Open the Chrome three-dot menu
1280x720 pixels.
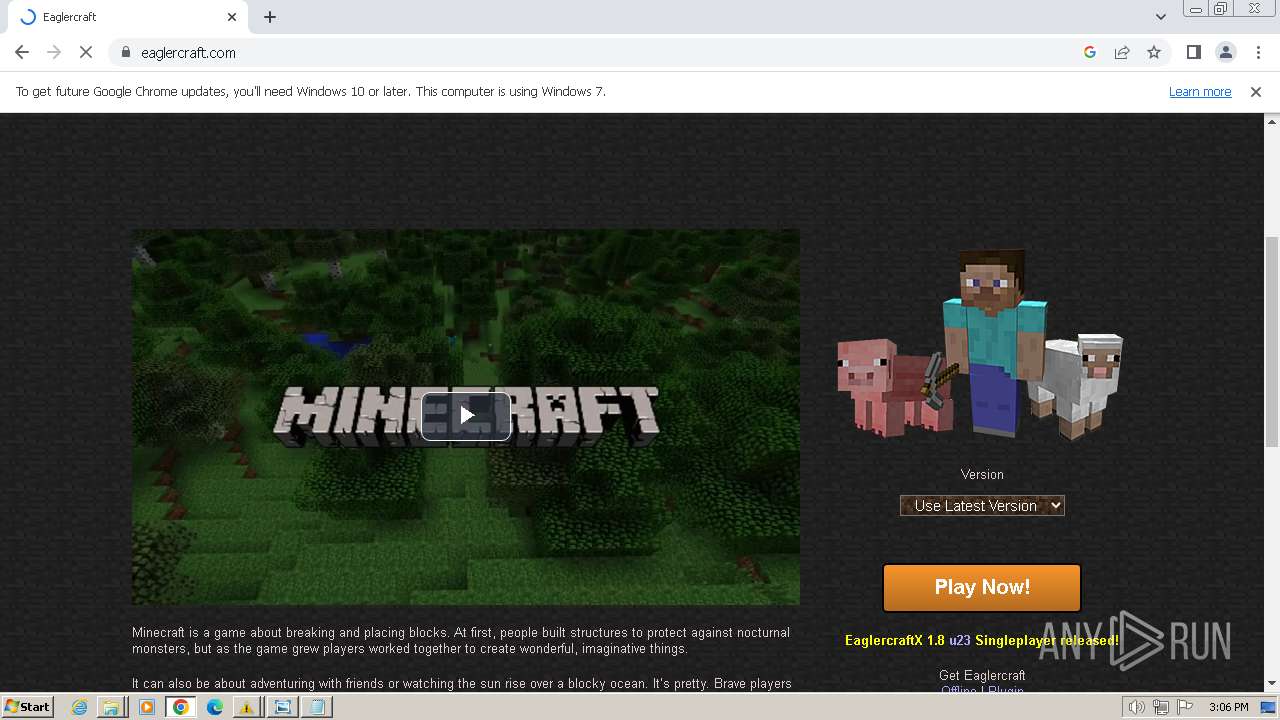click(x=1258, y=52)
